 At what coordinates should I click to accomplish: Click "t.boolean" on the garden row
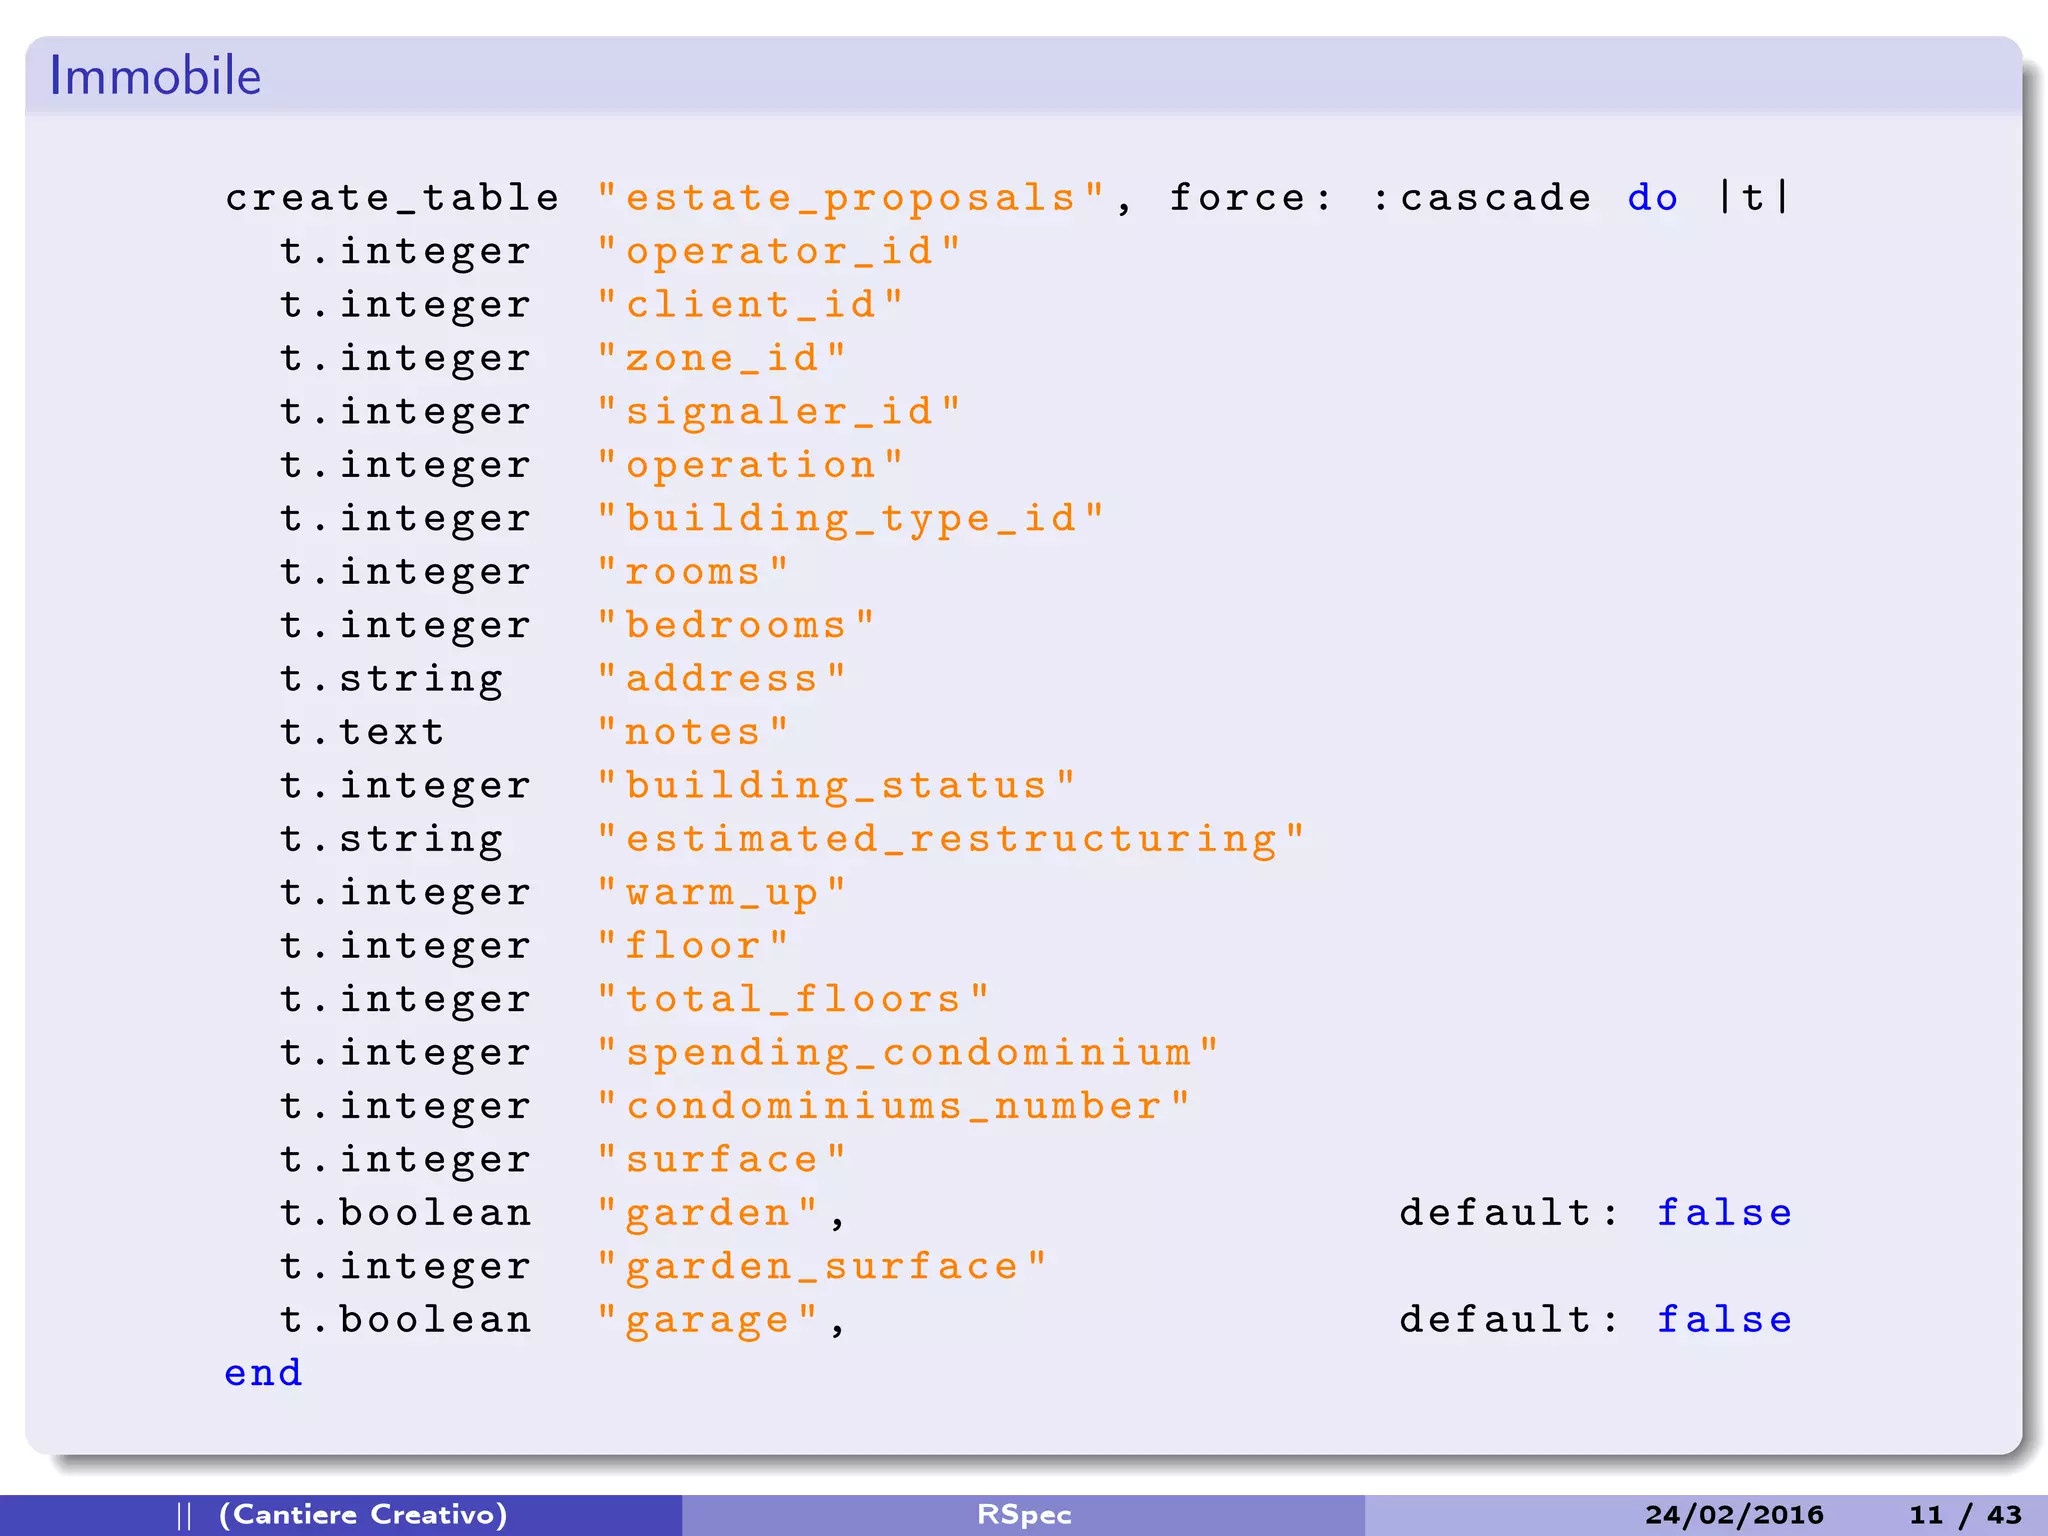406,1213
